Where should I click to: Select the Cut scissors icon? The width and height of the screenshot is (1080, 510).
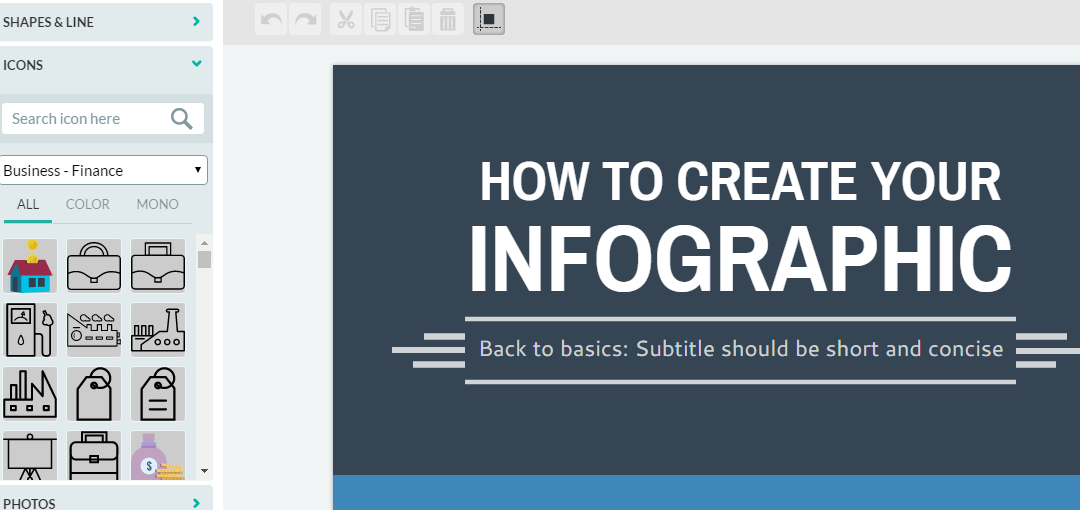346,19
